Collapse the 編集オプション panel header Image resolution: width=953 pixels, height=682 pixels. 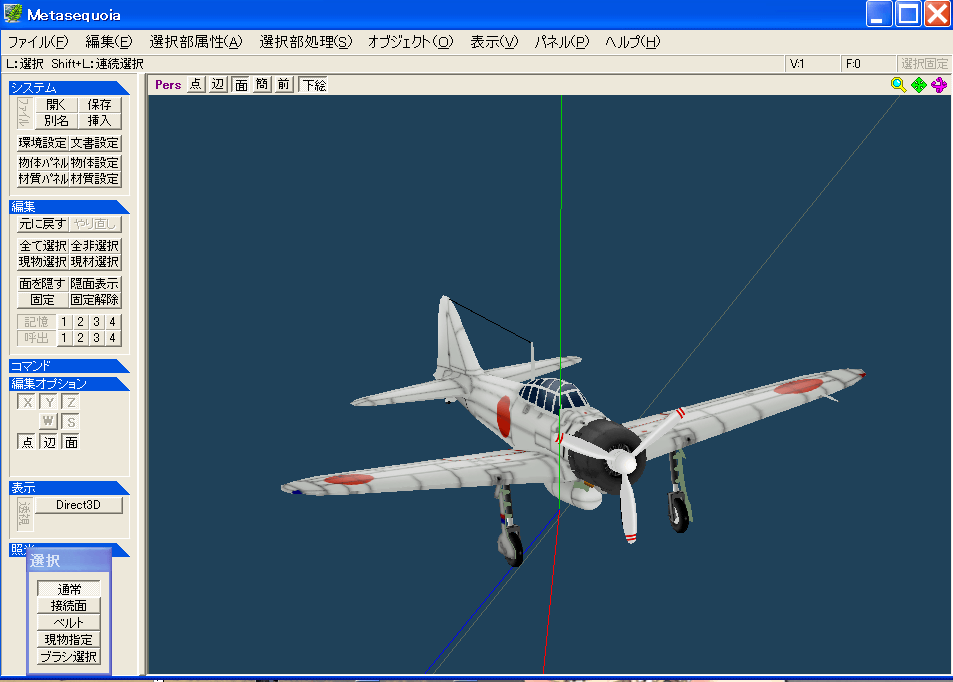[69, 384]
